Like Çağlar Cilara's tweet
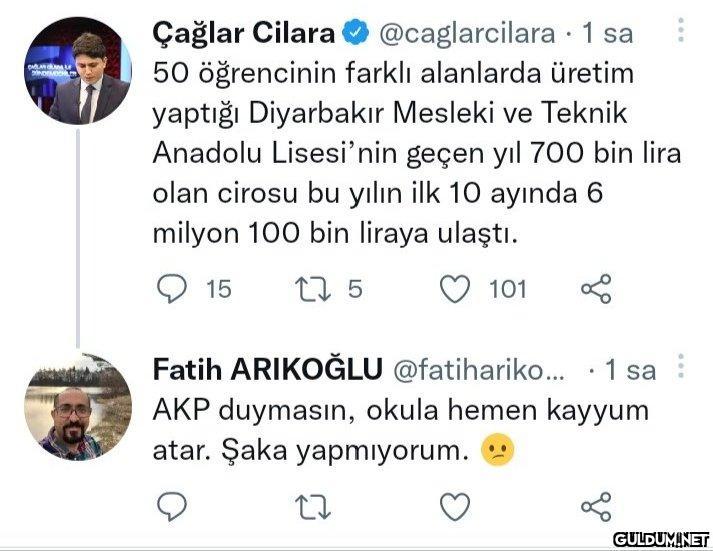The width and height of the screenshot is (713, 551). (x=454, y=289)
